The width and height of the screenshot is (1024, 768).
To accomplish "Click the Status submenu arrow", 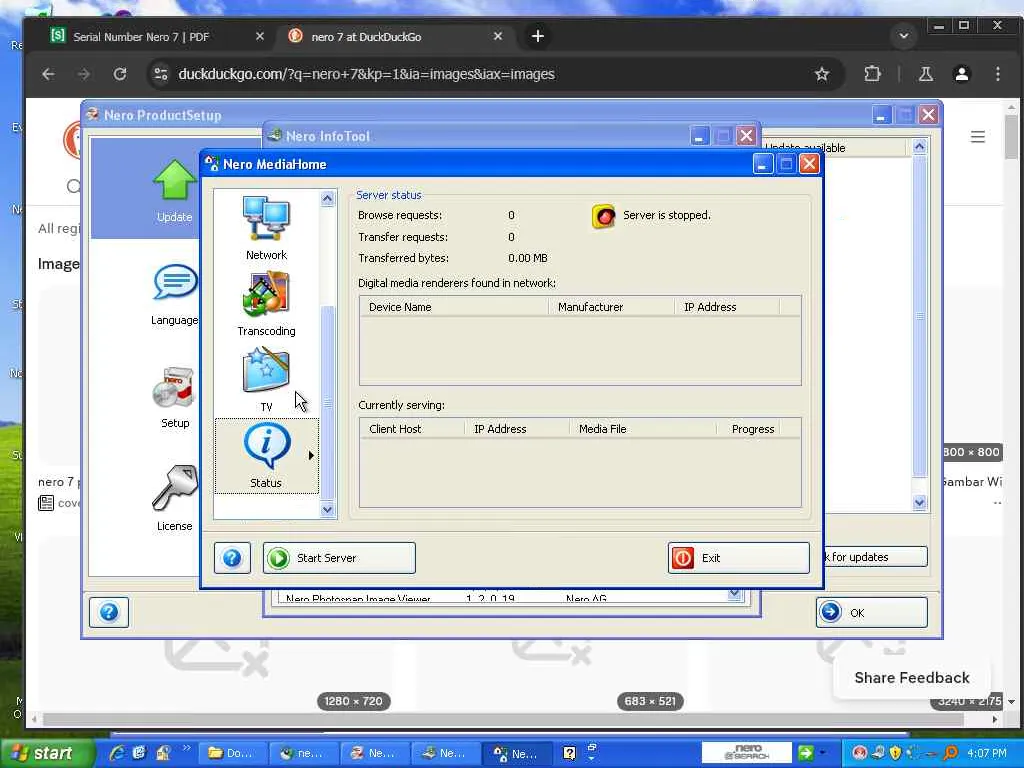I will pyautogui.click(x=312, y=455).
